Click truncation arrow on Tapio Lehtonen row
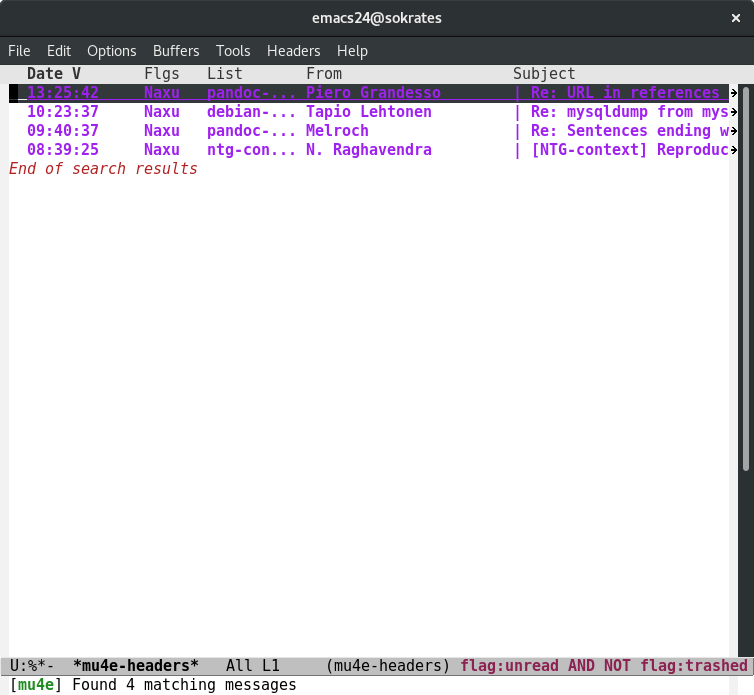 pos(733,112)
